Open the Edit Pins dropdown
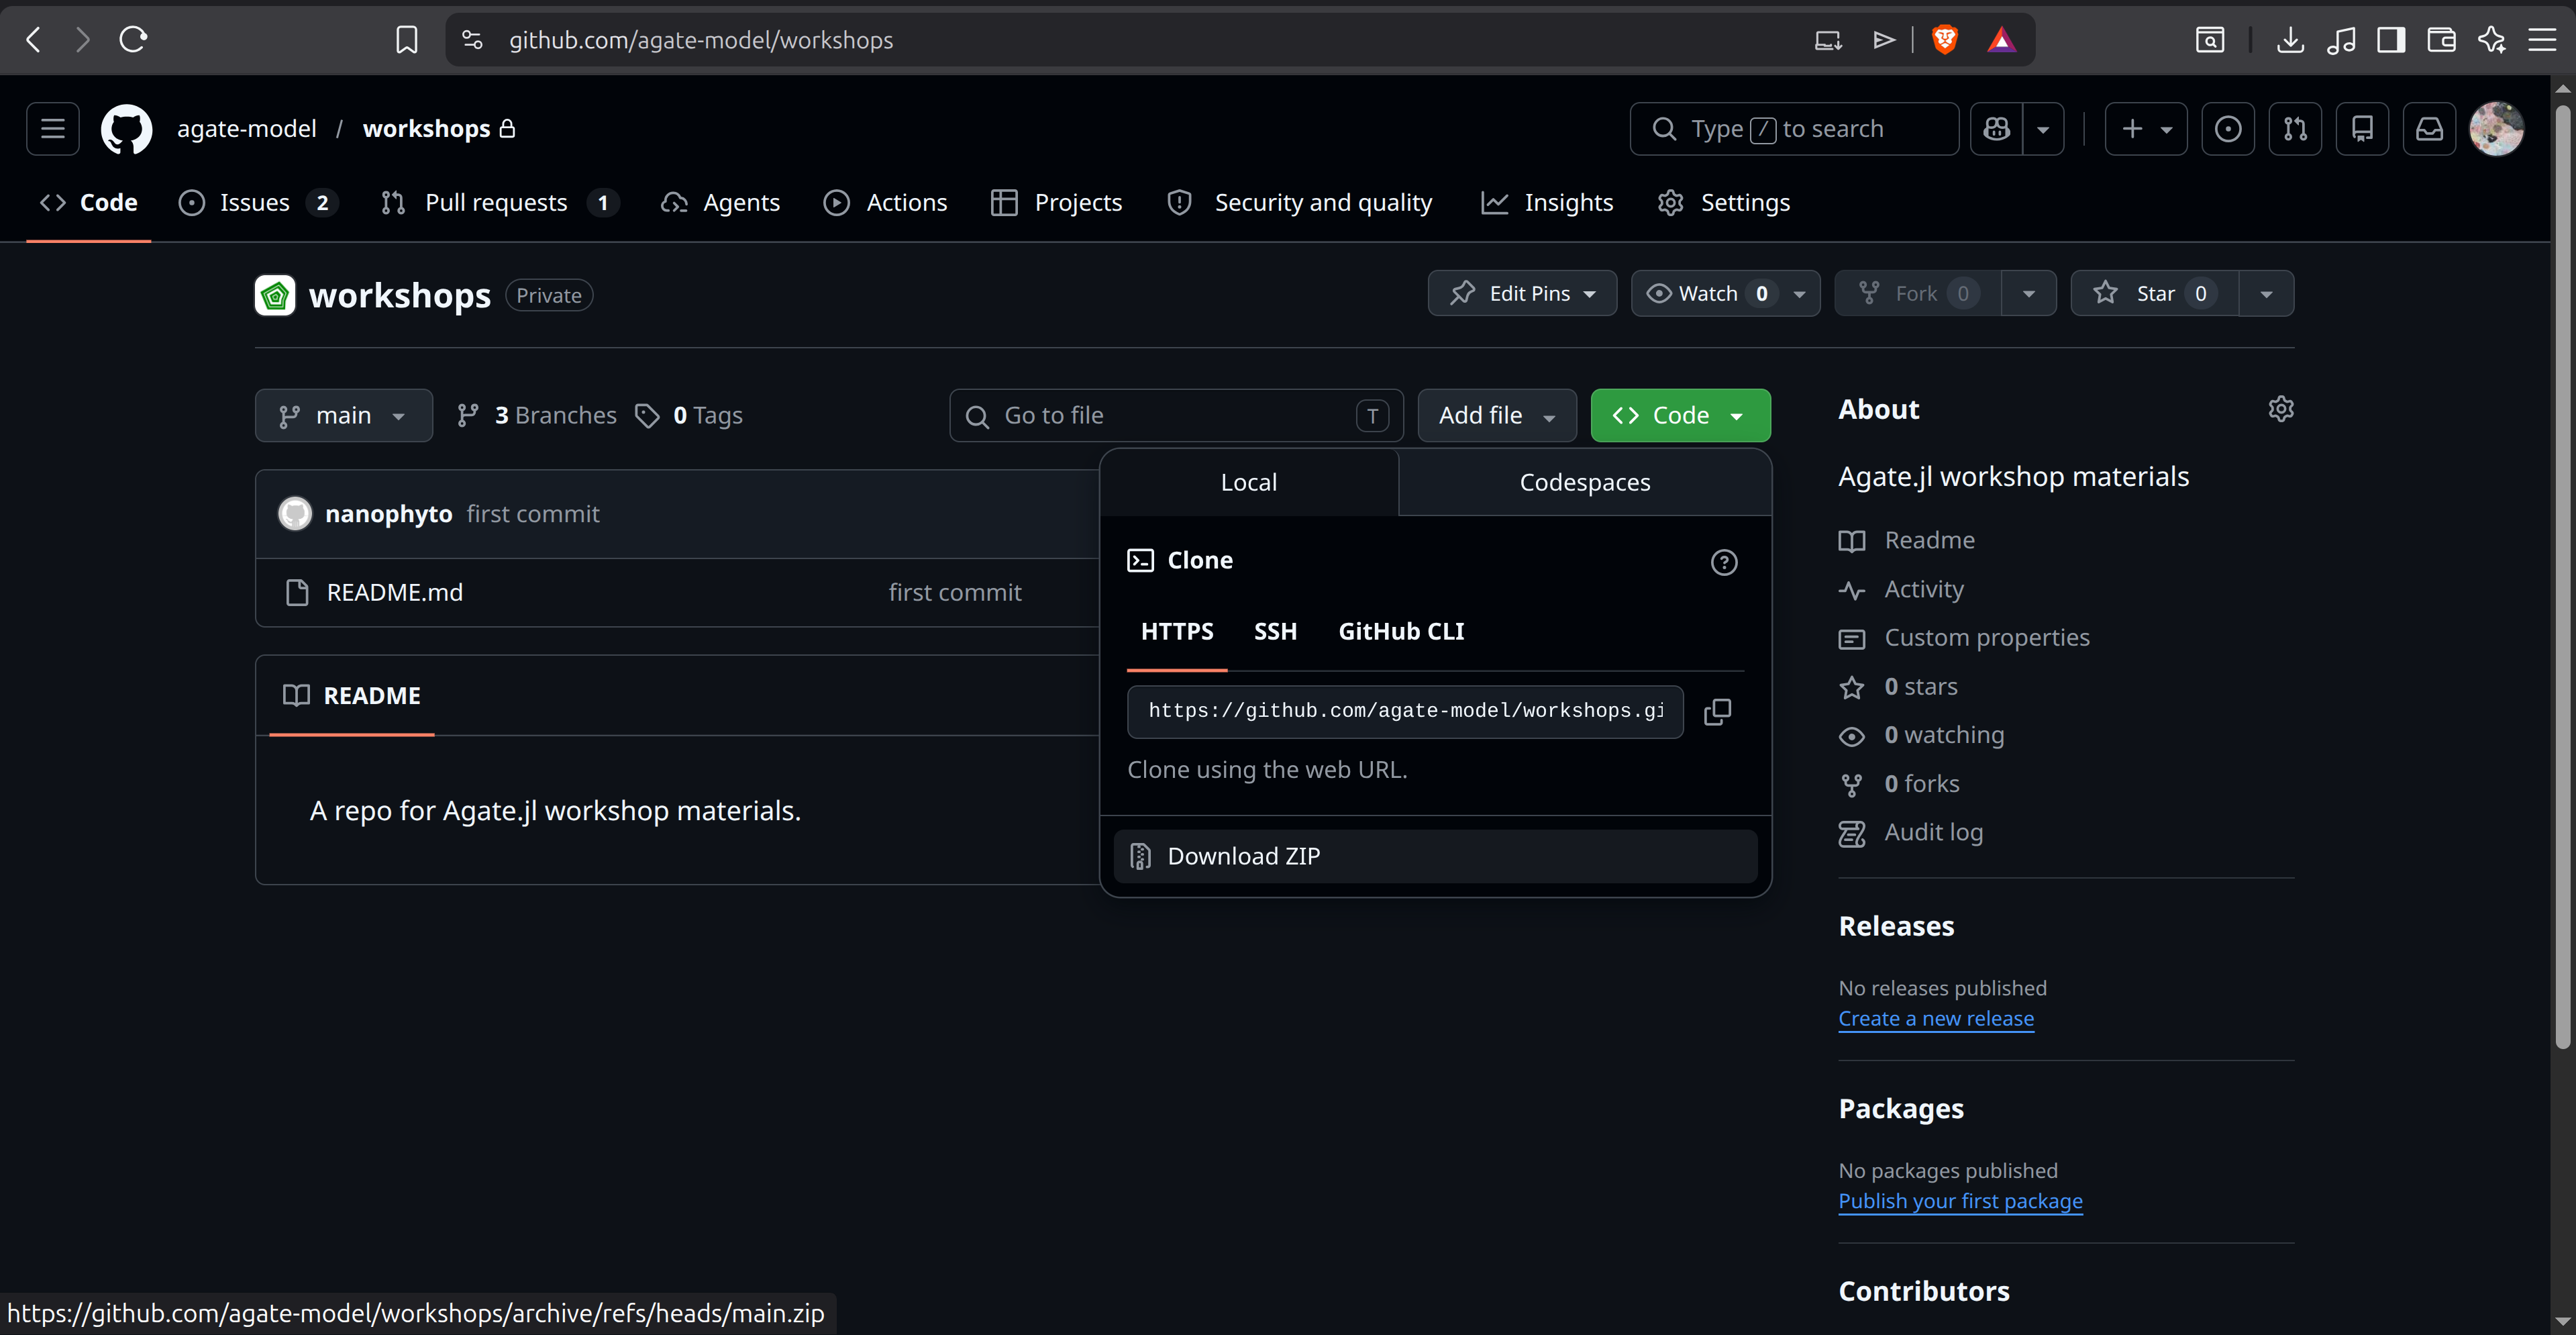 click(x=1522, y=294)
